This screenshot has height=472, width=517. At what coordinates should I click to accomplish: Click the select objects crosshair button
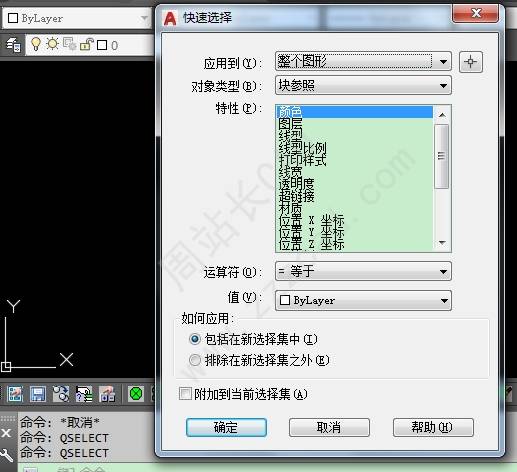pyautogui.click(x=470, y=62)
